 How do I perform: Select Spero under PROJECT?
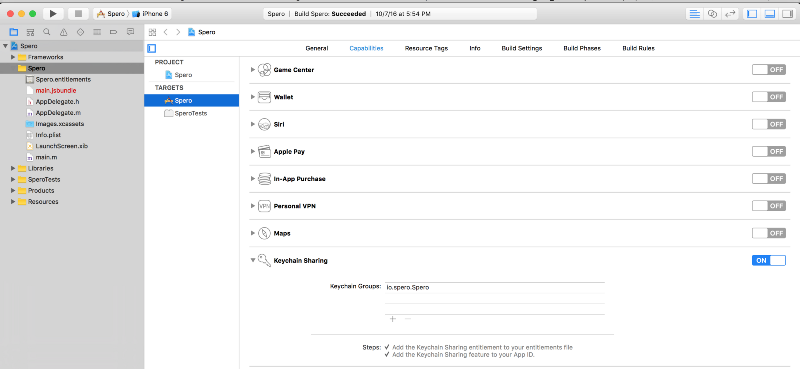[183, 75]
